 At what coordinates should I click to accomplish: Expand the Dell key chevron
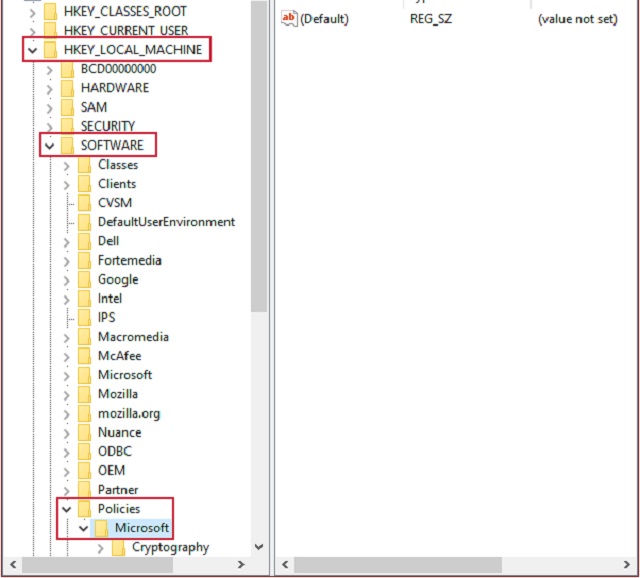(x=67, y=242)
